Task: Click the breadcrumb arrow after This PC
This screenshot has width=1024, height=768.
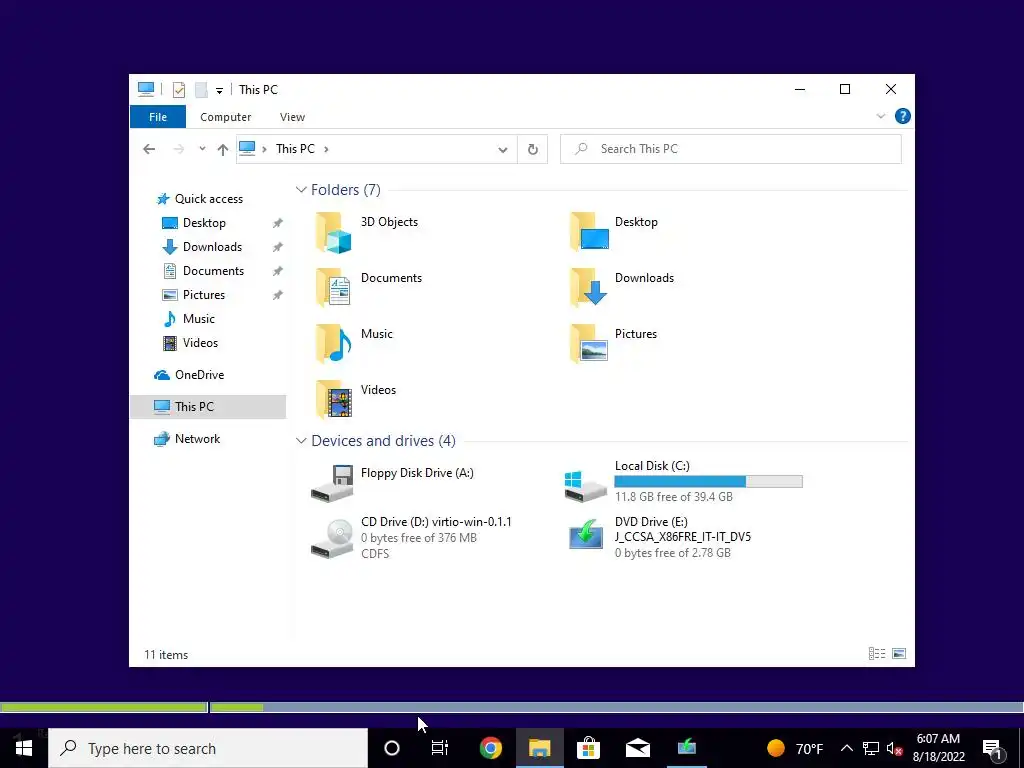Action: pyautogui.click(x=326, y=149)
